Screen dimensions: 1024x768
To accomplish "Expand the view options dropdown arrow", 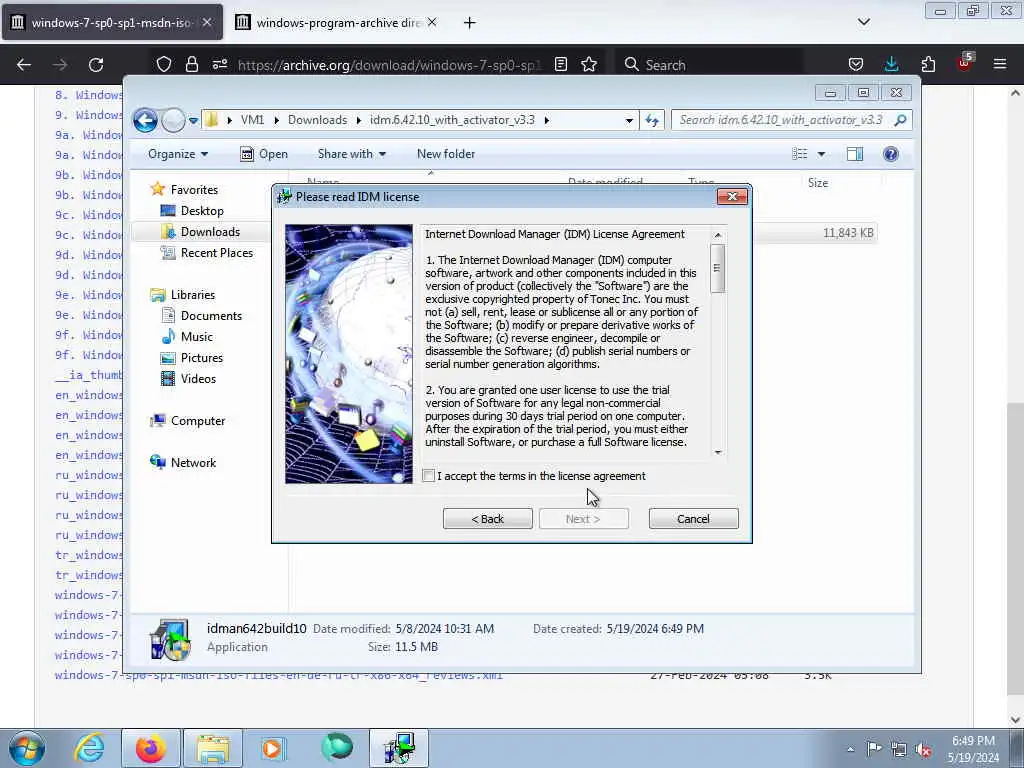I will (x=822, y=154).
